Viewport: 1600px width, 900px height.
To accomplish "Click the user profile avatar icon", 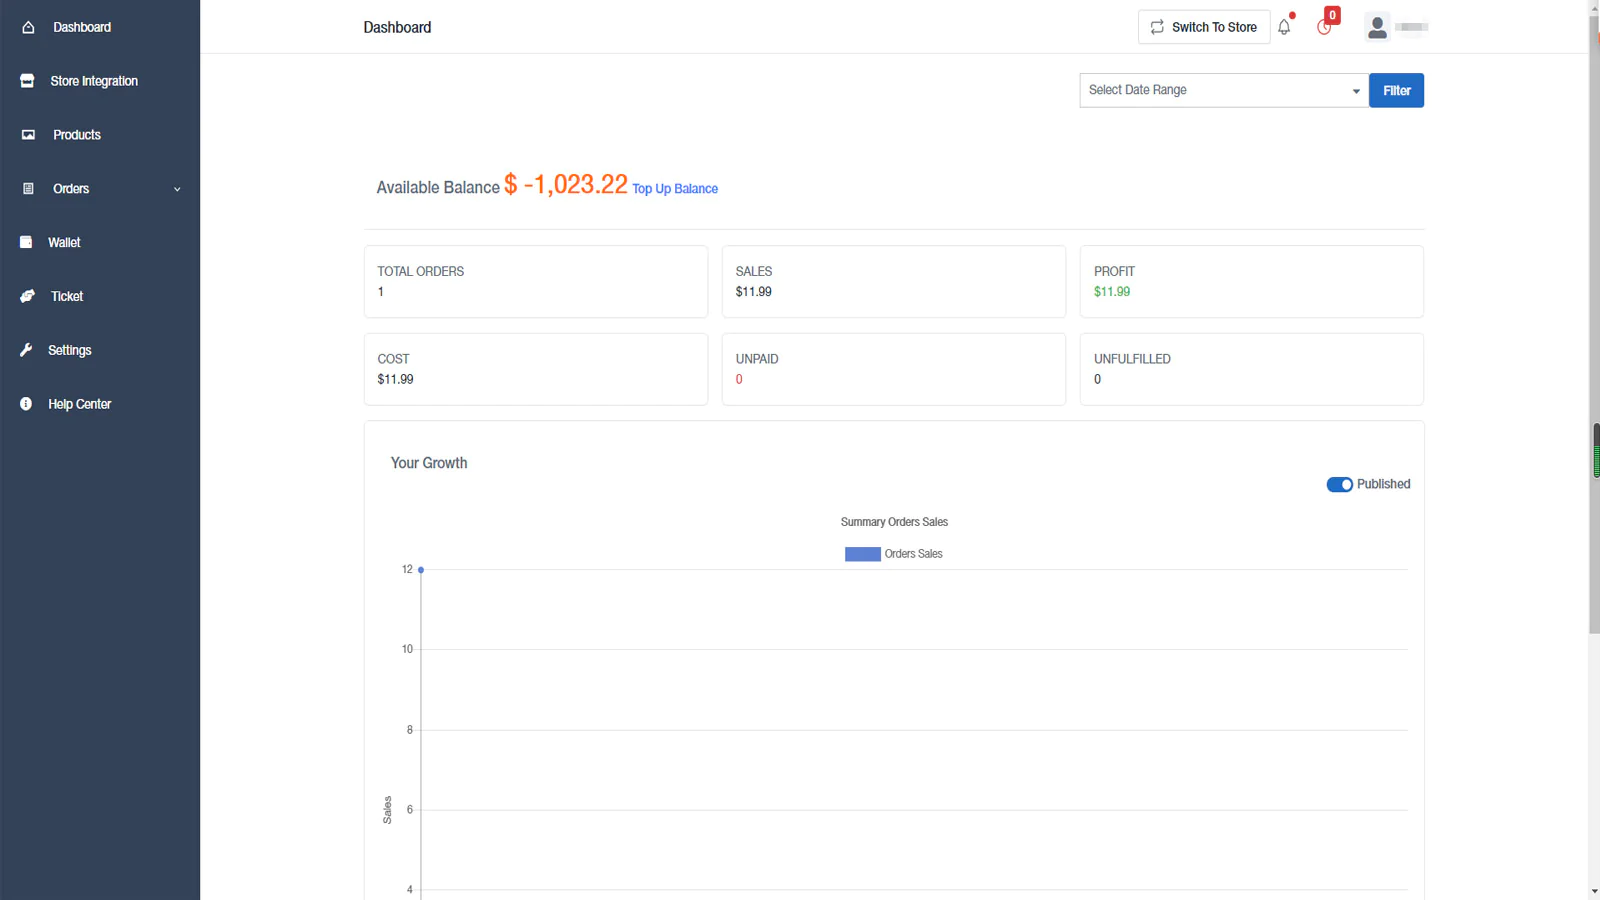I will pos(1377,27).
